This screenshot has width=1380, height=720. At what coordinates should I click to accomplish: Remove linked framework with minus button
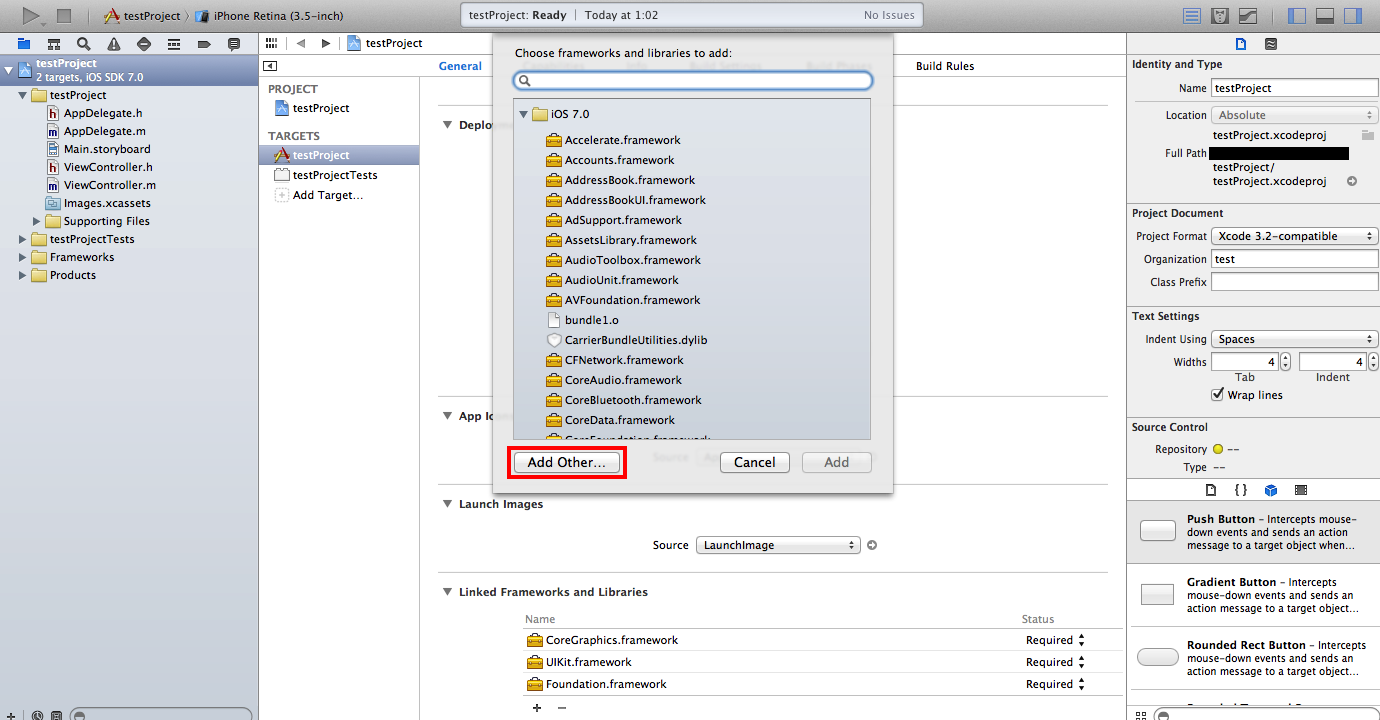[x=561, y=708]
